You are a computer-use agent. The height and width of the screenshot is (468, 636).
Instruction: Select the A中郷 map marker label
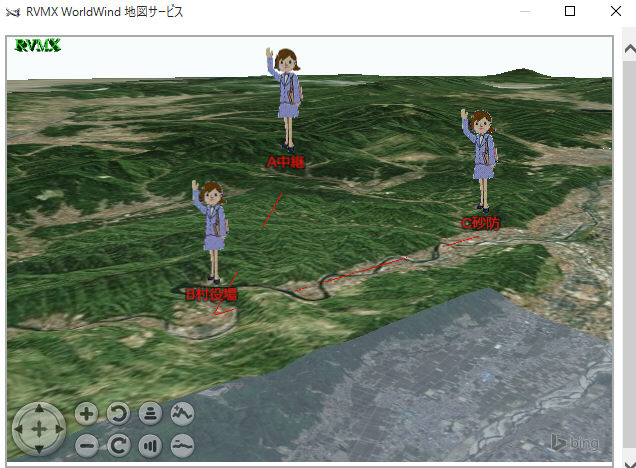pos(285,161)
